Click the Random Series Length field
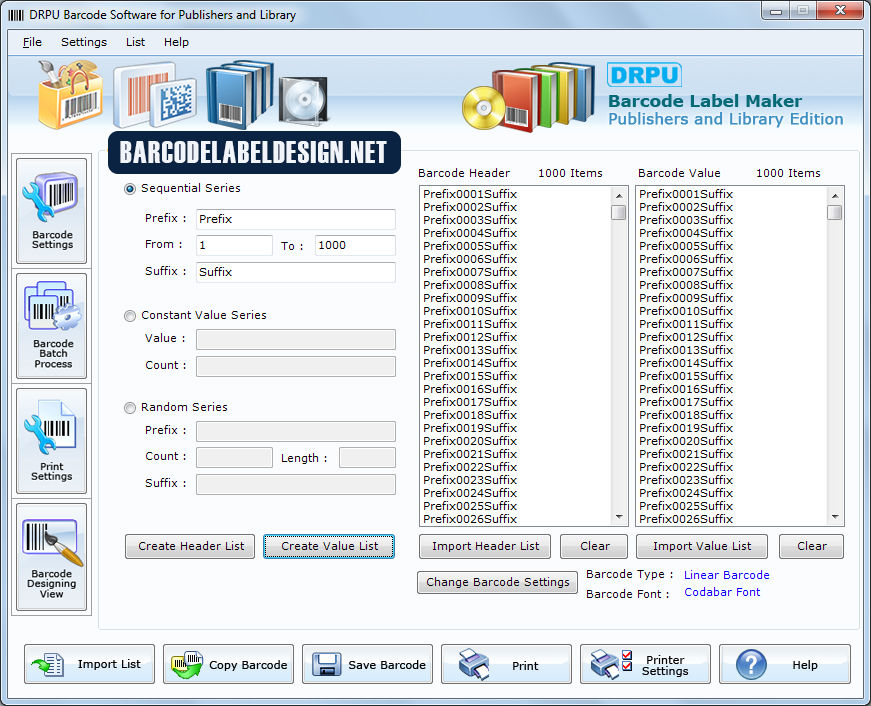 coord(367,457)
